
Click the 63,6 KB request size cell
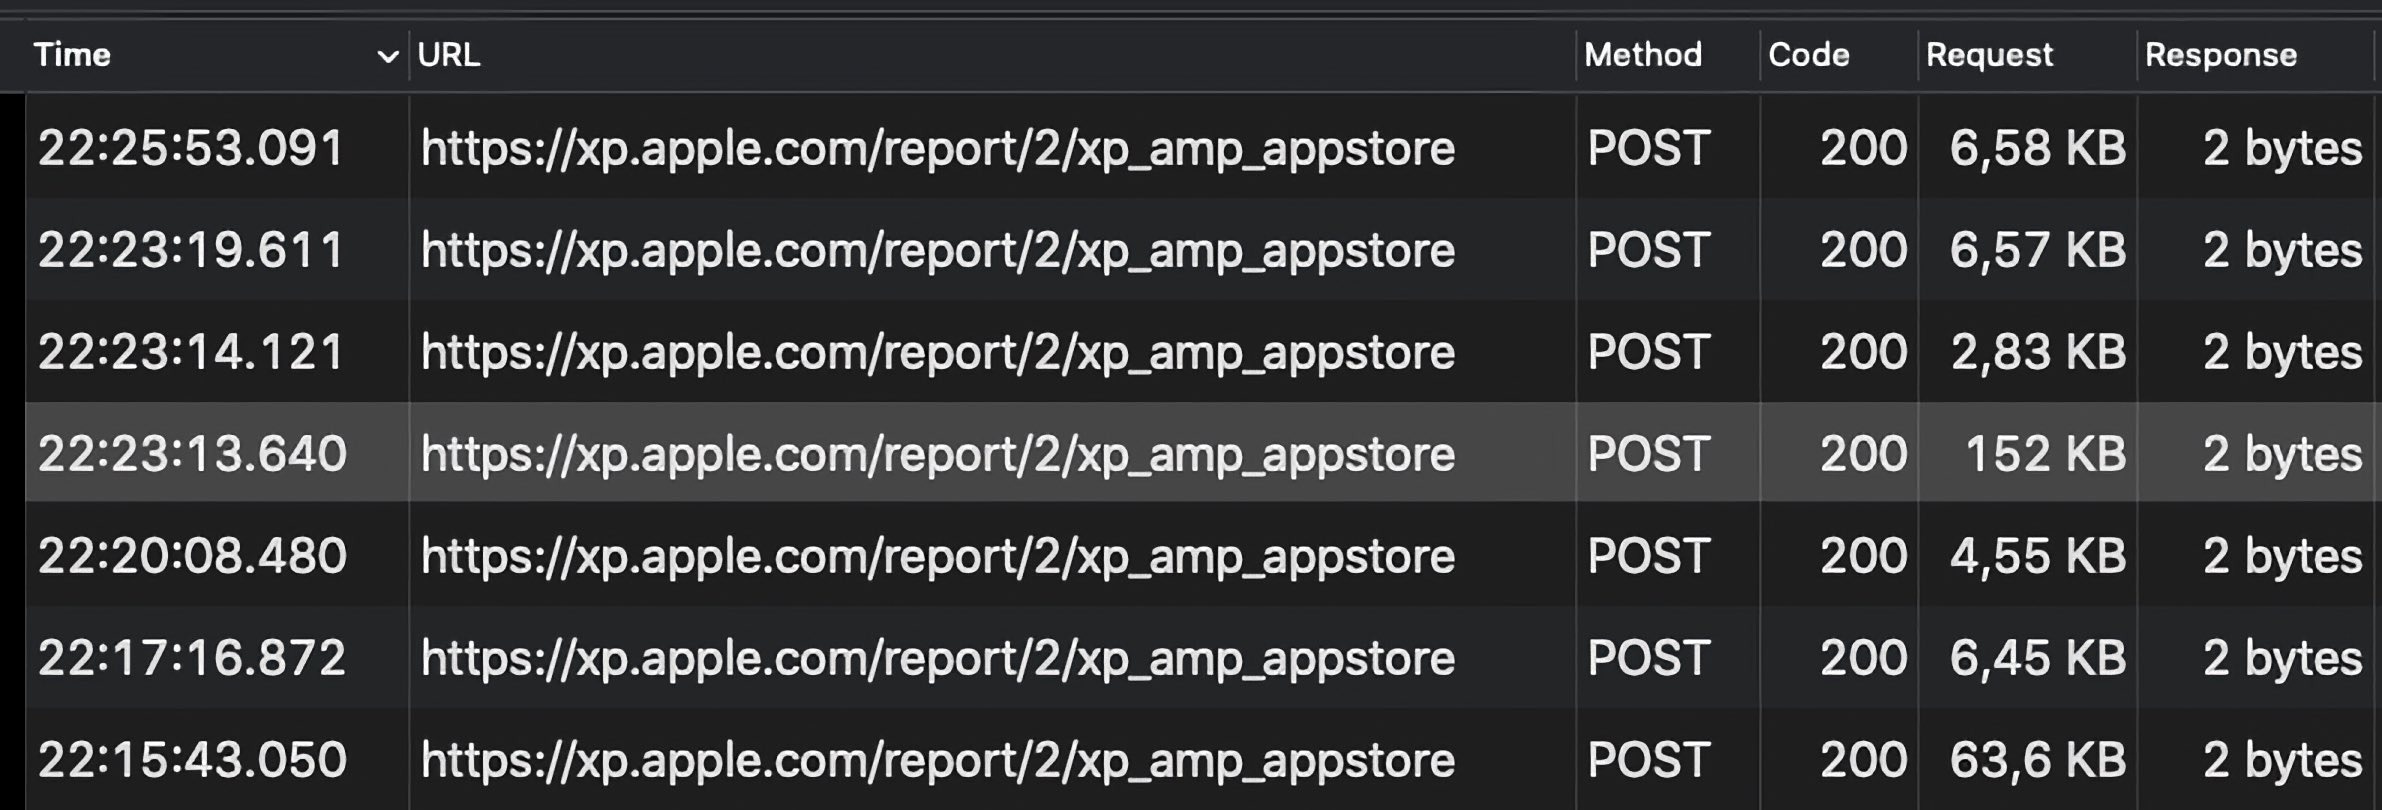click(2037, 760)
